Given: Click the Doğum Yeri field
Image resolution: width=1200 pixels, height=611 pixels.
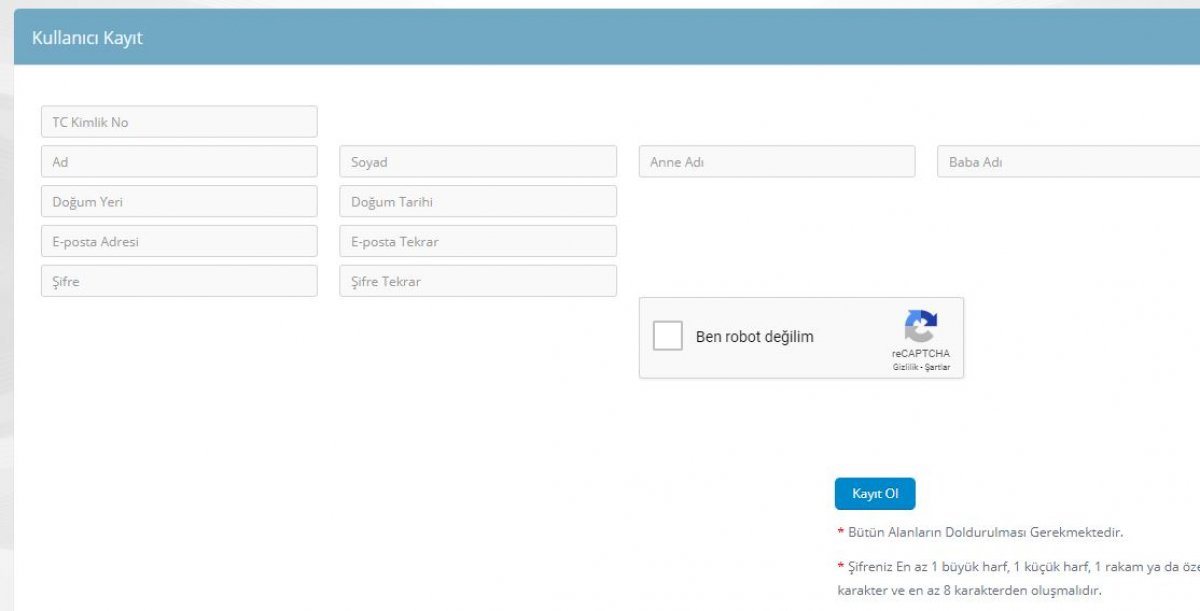Looking at the screenshot, I should coord(179,202).
